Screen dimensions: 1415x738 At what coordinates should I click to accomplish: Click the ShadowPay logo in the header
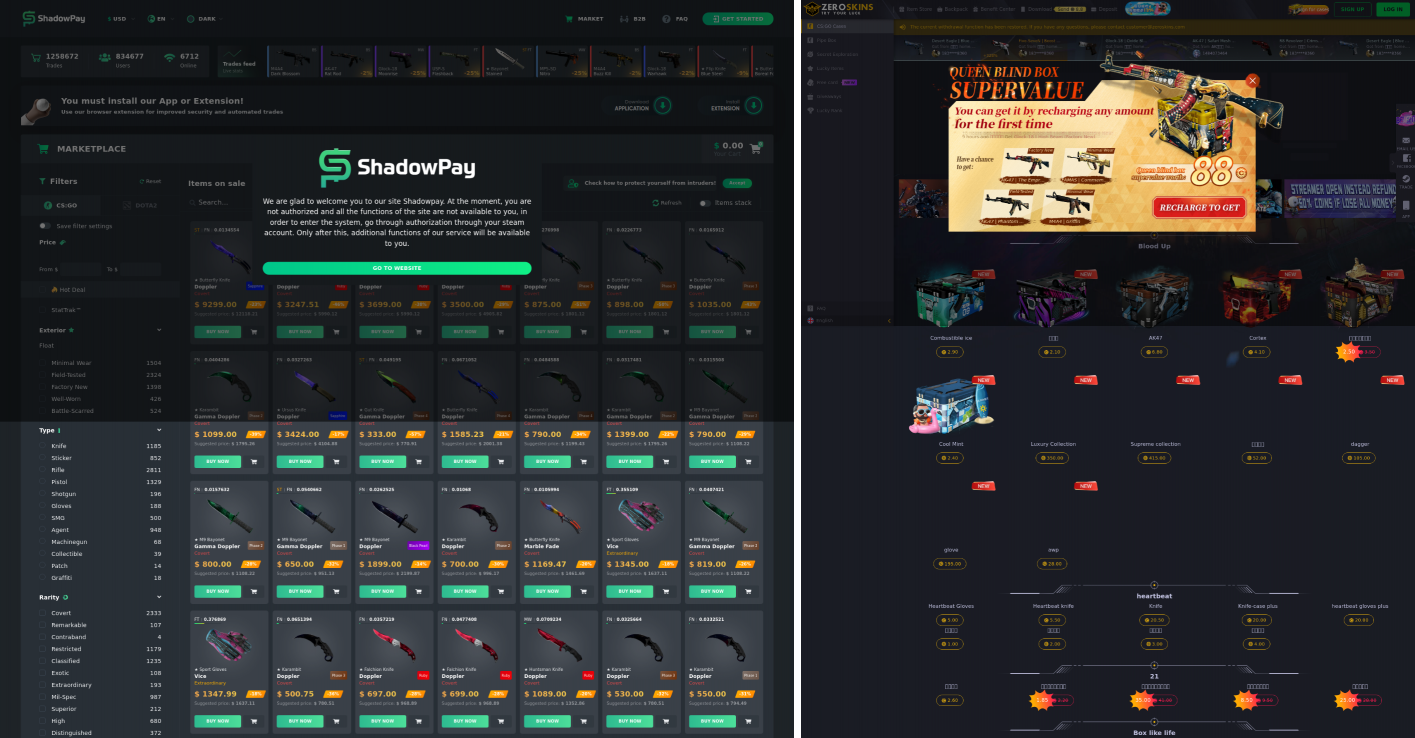pos(56,18)
